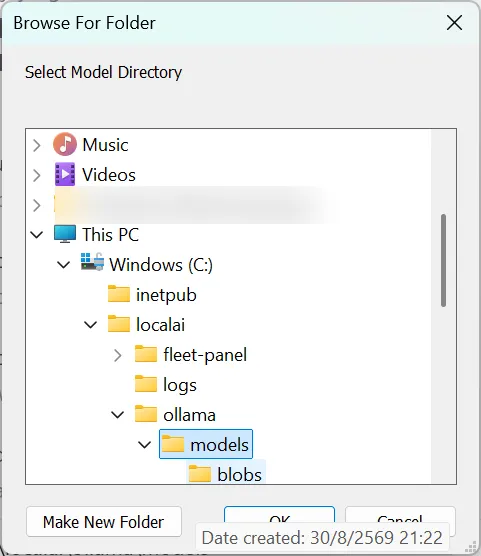Screen dimensions: 481x556
Task: Click the tree's vertical scrollbar thumb
Action: click(x=443, y=260)
